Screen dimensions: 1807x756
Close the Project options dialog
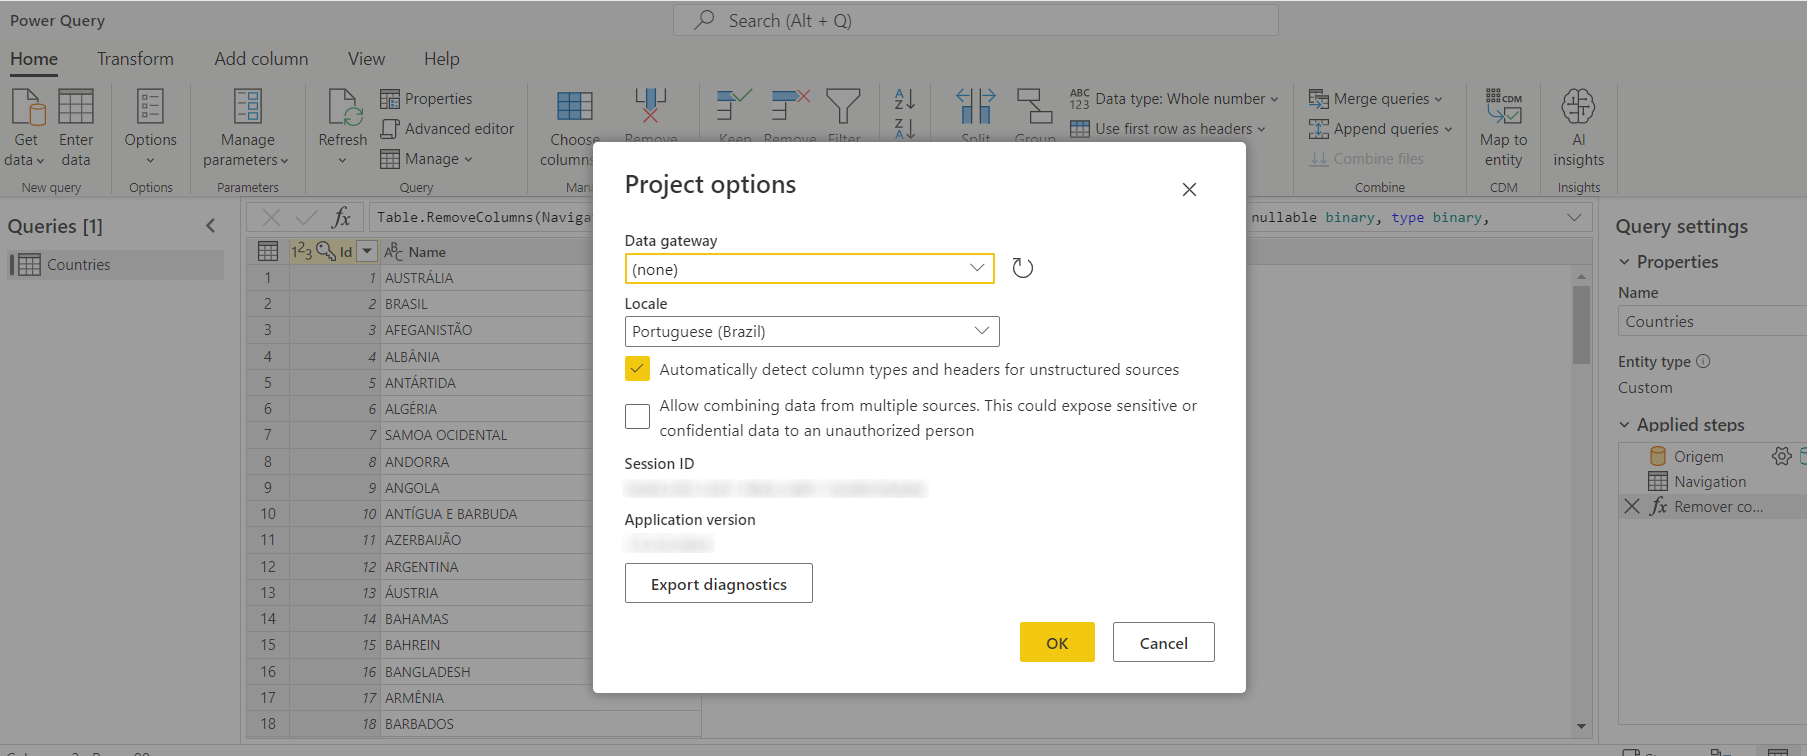1189,190
